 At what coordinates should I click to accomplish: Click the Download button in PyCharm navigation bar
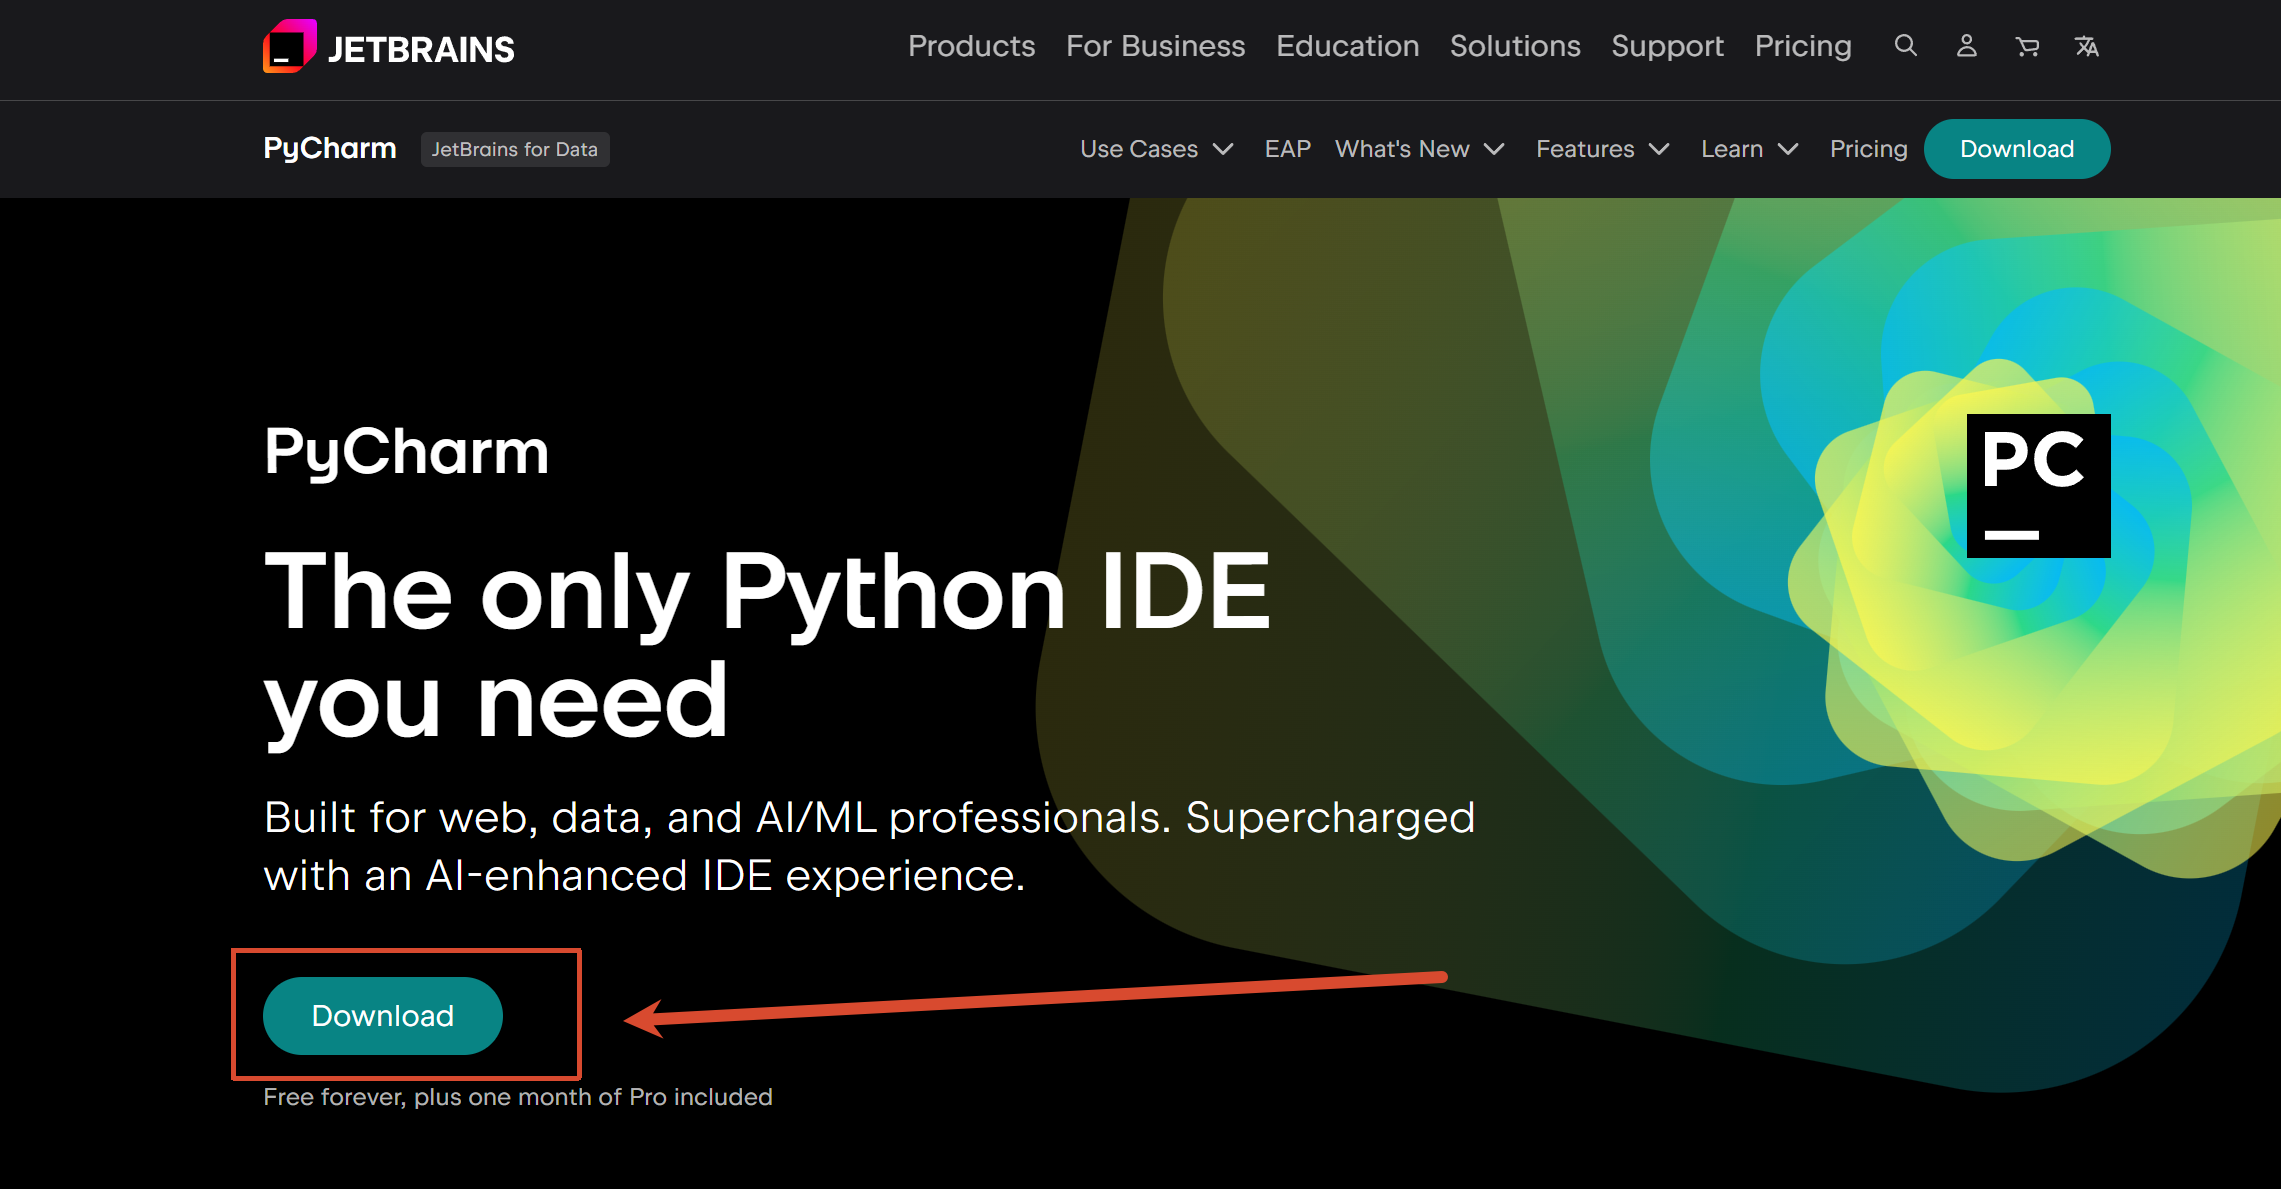2017,149
